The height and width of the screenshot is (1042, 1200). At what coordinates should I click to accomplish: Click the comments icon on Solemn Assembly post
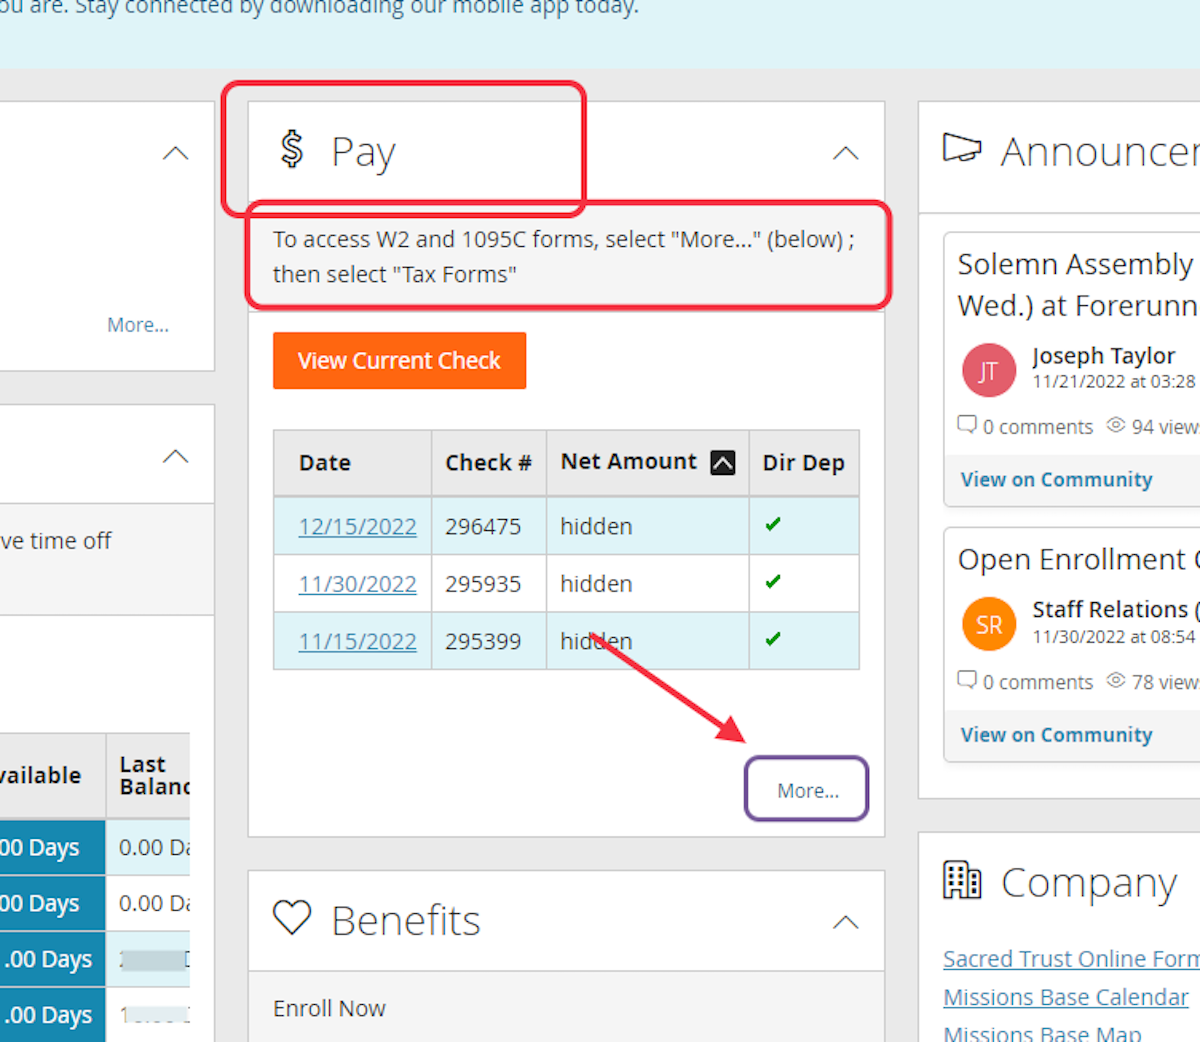[966, 424]
